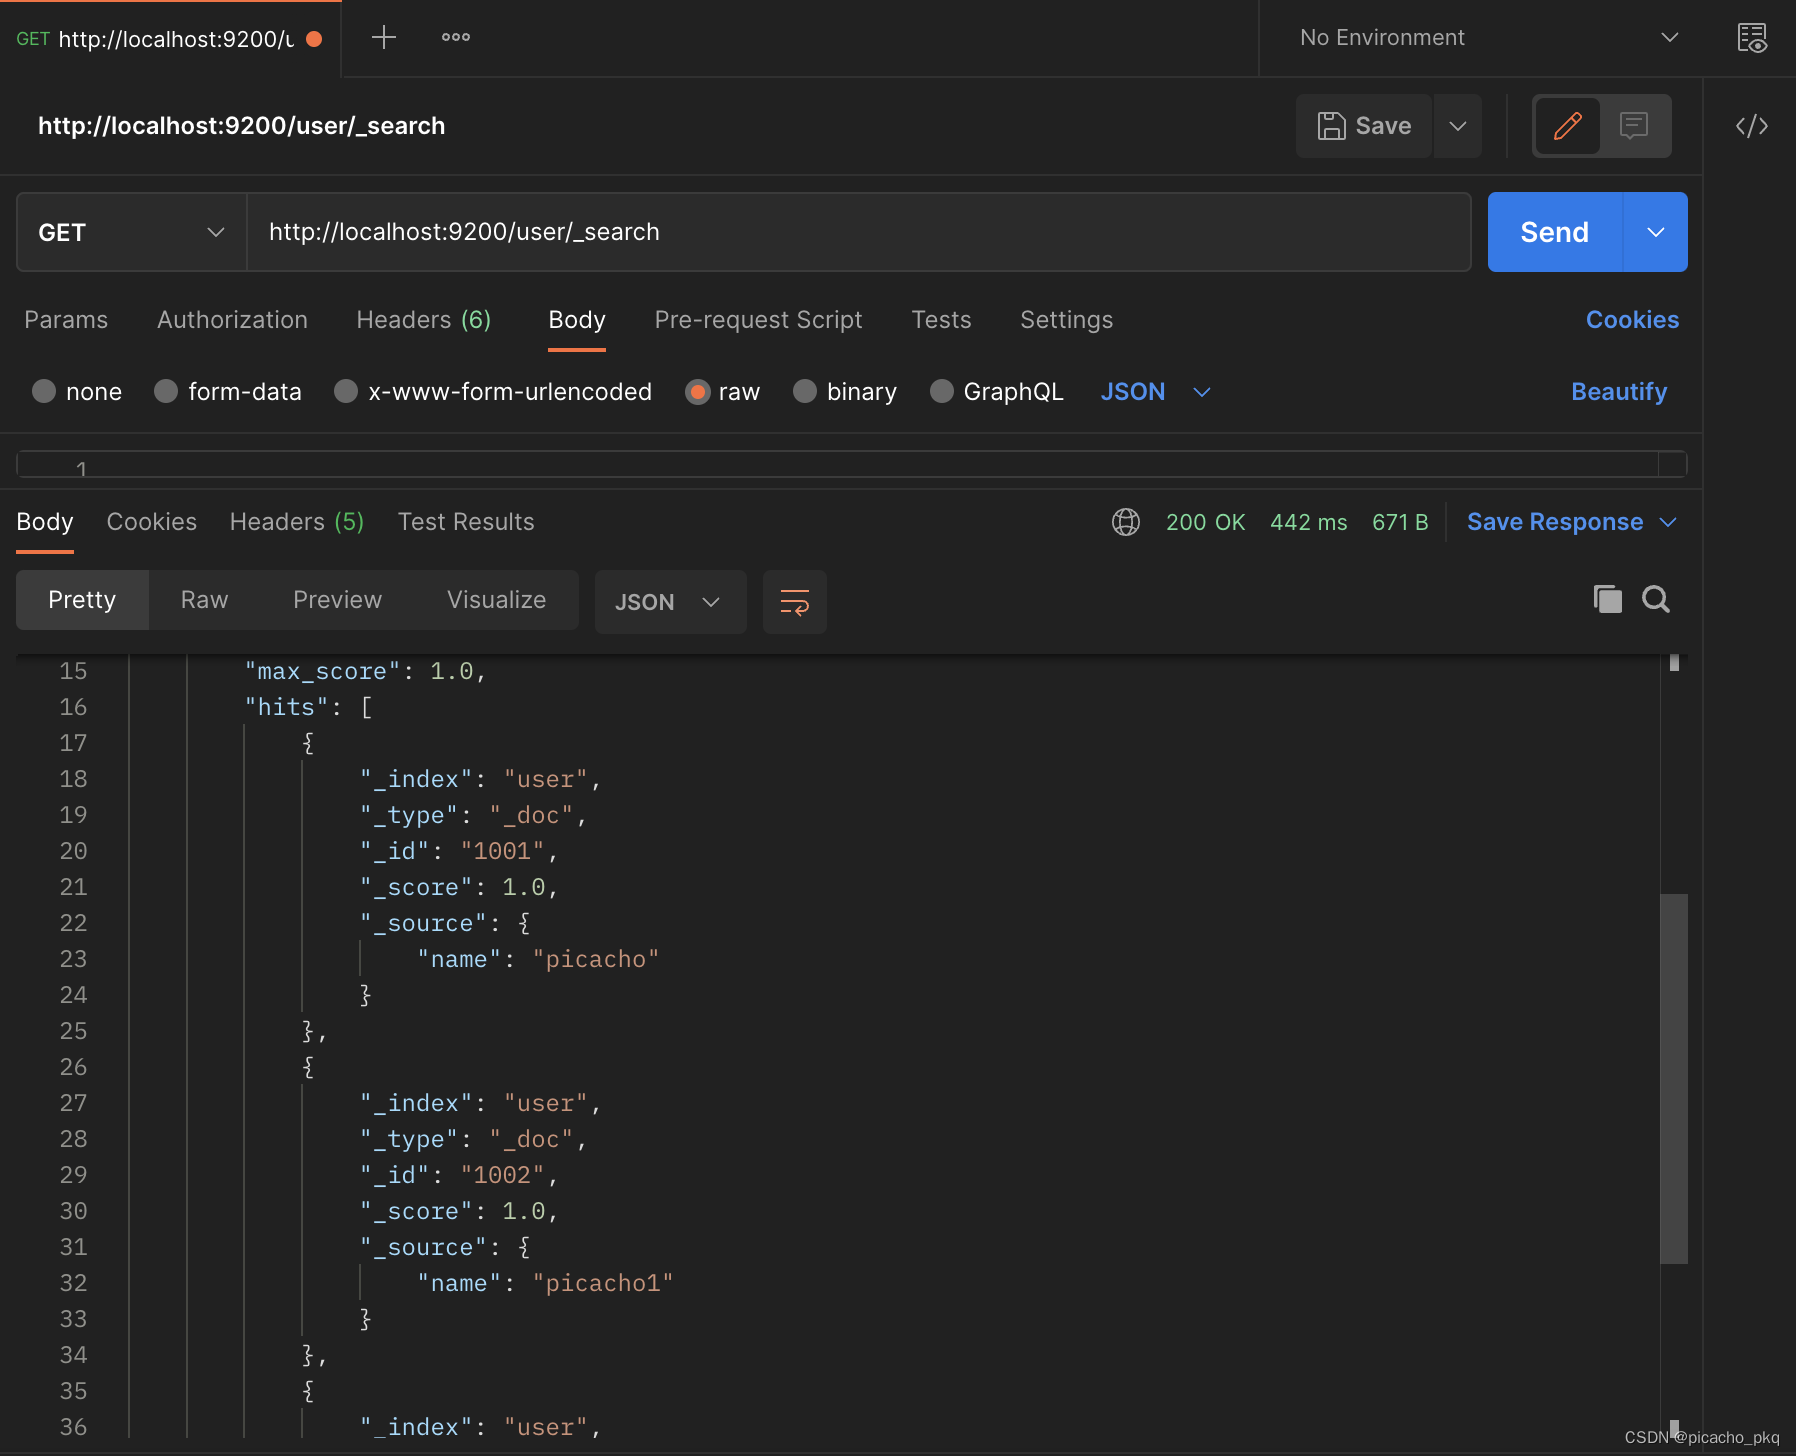Switch response view to Preview
1796x1456 pixels.
[338, 600]
